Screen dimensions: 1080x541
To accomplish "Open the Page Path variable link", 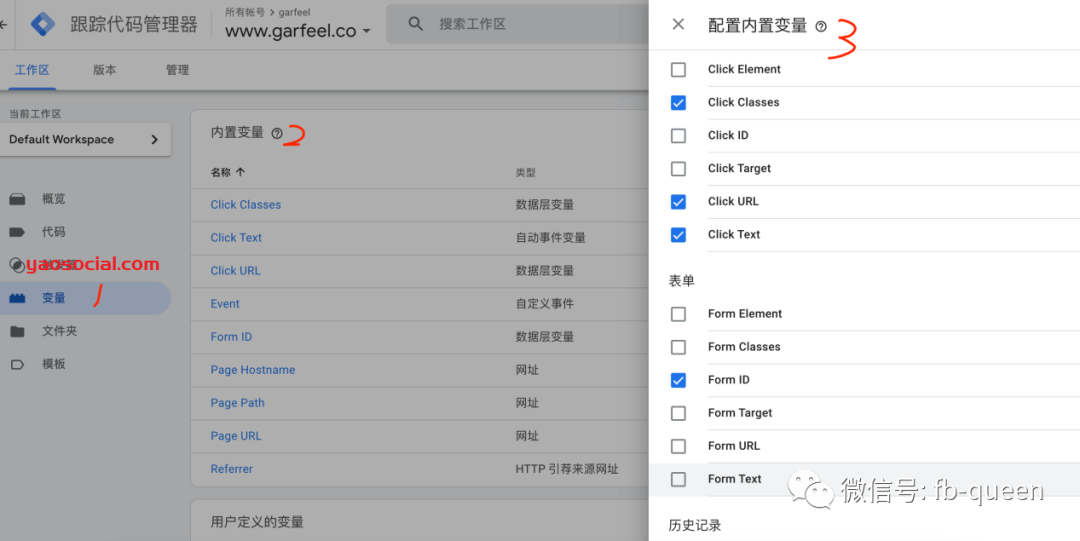I will point(238,403).
